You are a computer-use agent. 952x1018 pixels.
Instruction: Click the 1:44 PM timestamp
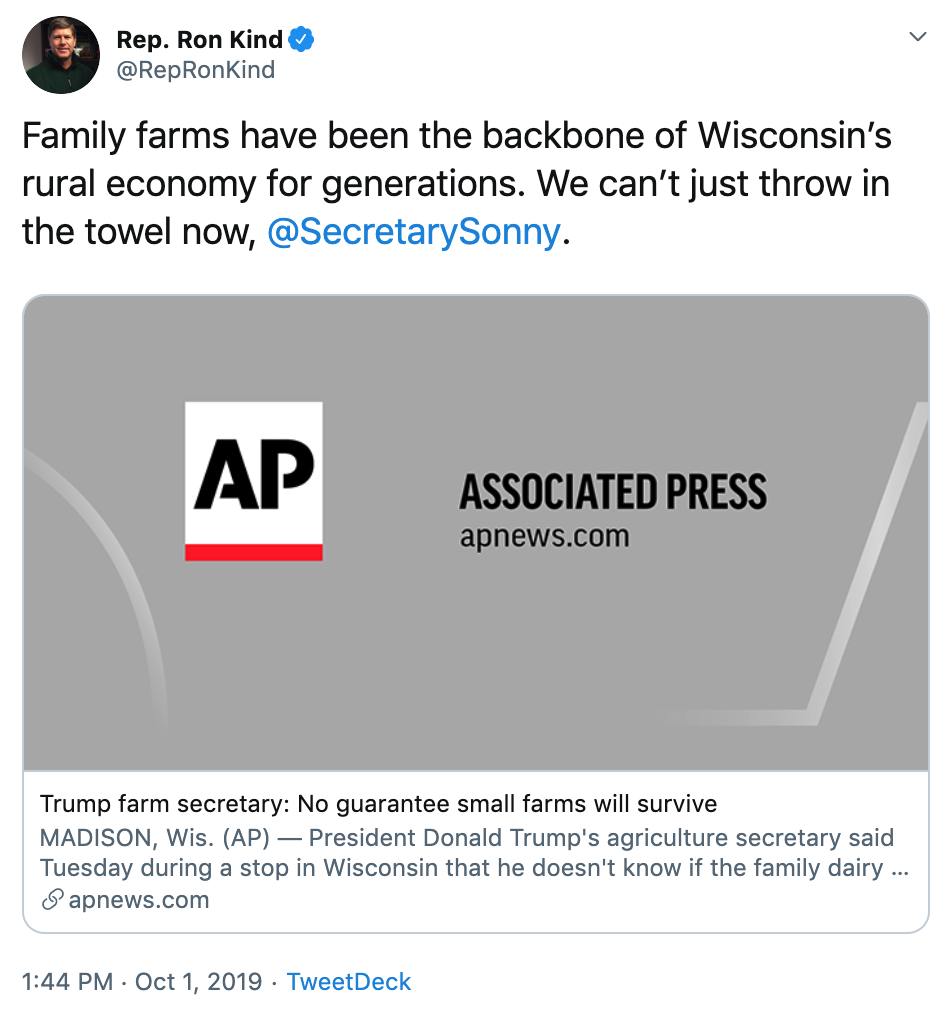67,982
